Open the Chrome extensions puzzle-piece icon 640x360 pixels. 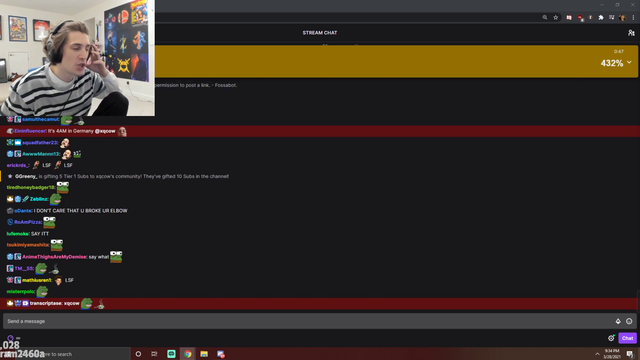point(601,18)
